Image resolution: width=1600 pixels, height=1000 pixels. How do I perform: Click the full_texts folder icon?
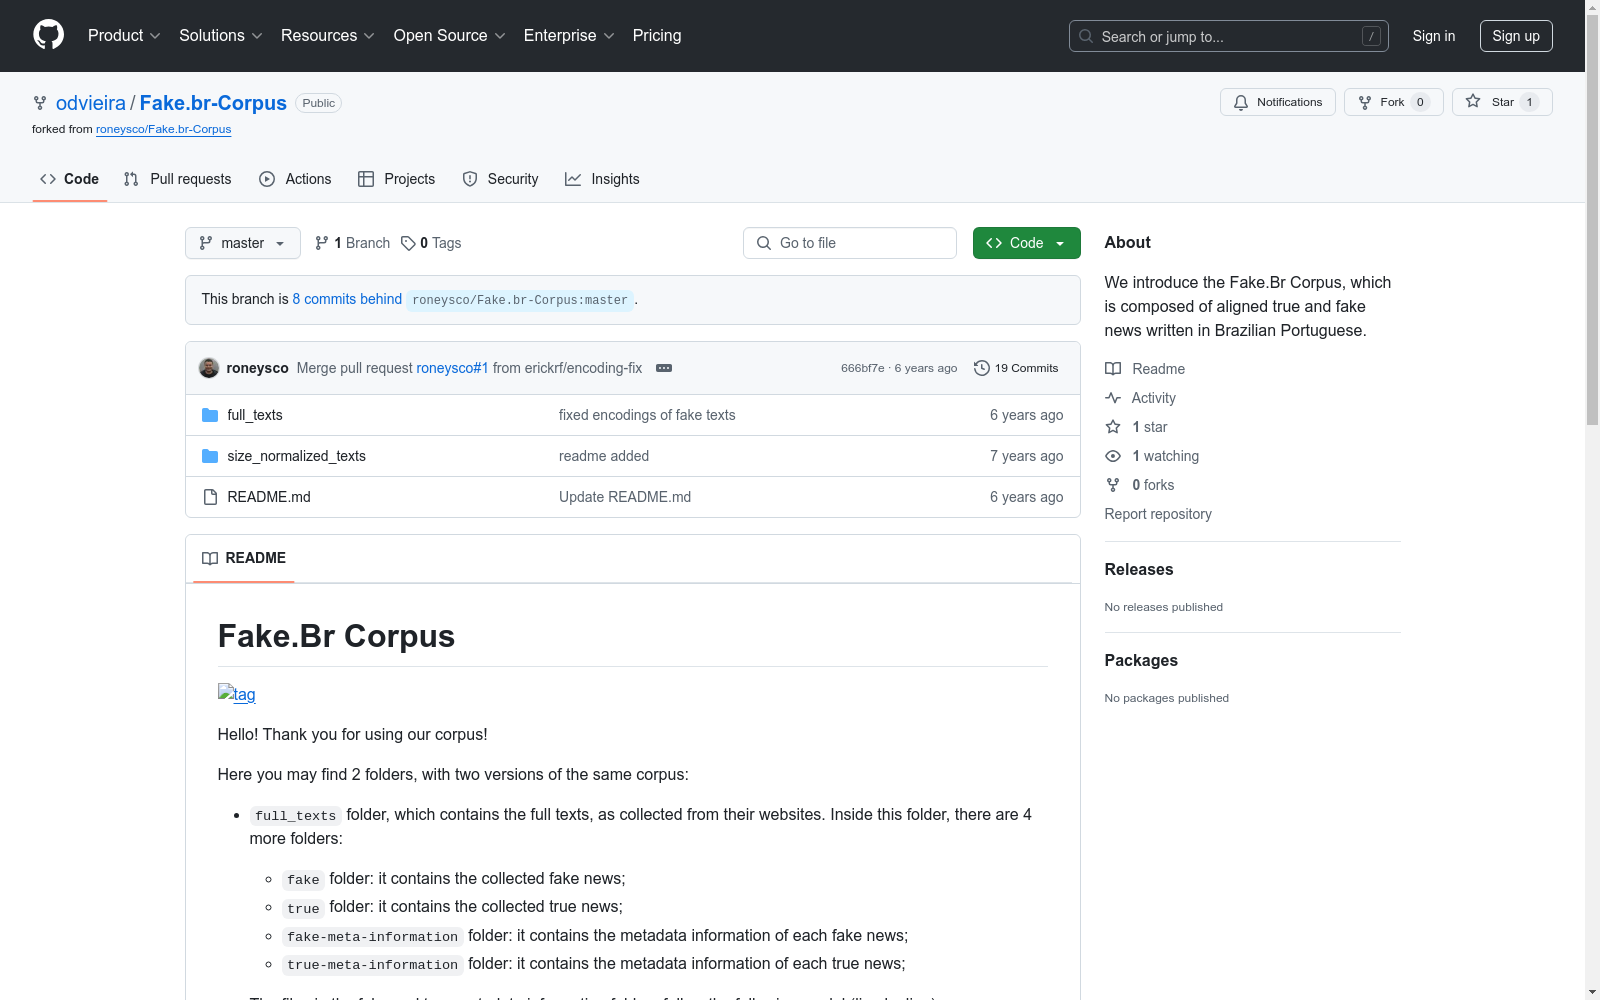[x=210, y=415]
